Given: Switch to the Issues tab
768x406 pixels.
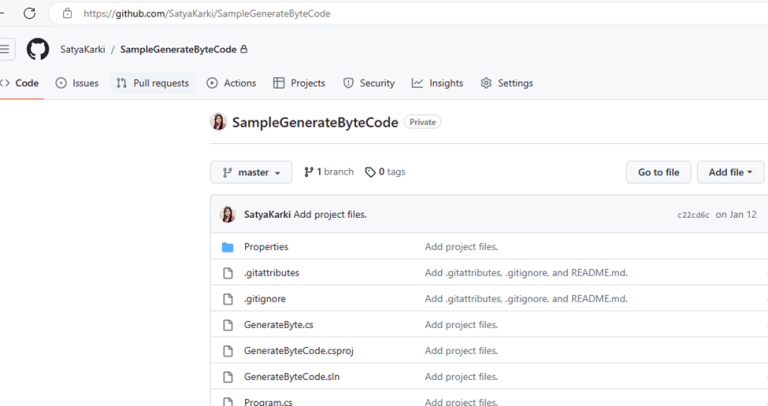Looking at the screenshot, I should (x=77, y=83).
